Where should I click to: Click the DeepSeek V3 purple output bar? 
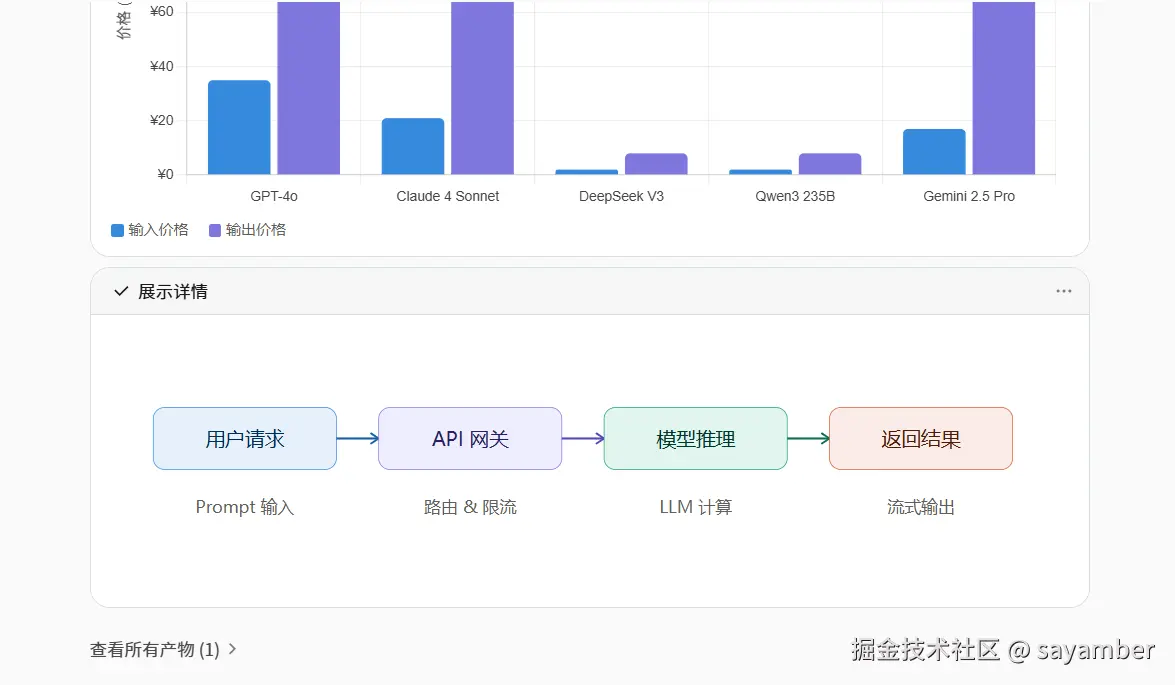tap(656, 164)
